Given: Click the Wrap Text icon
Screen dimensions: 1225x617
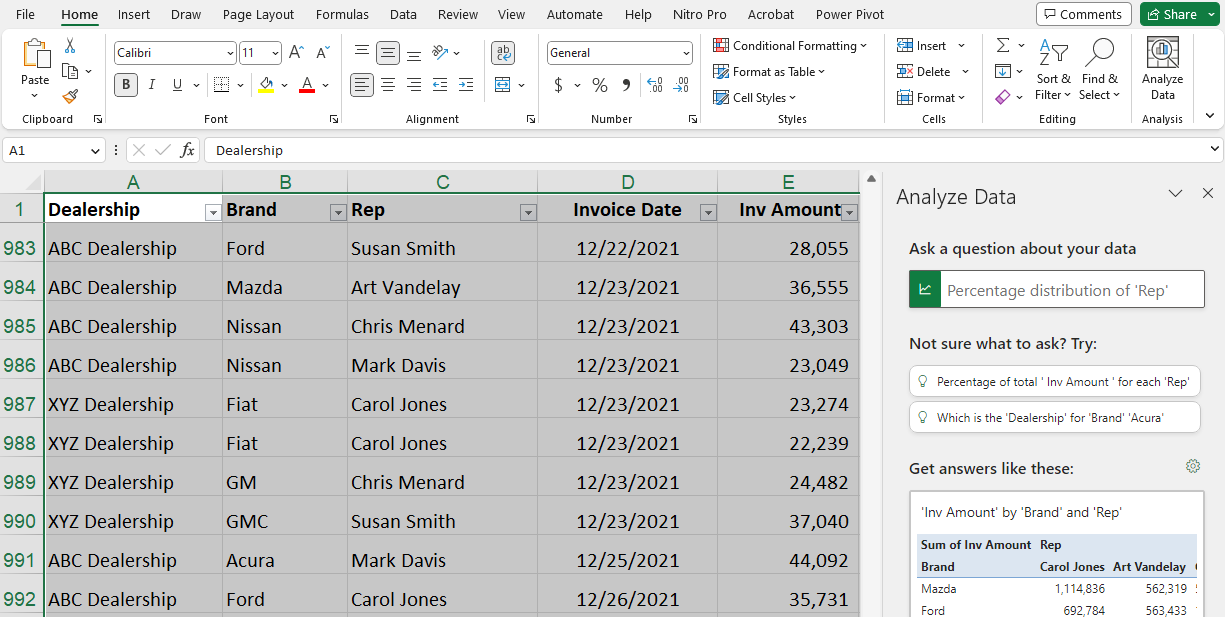Looking at the screenshot, I should [503, 53].
